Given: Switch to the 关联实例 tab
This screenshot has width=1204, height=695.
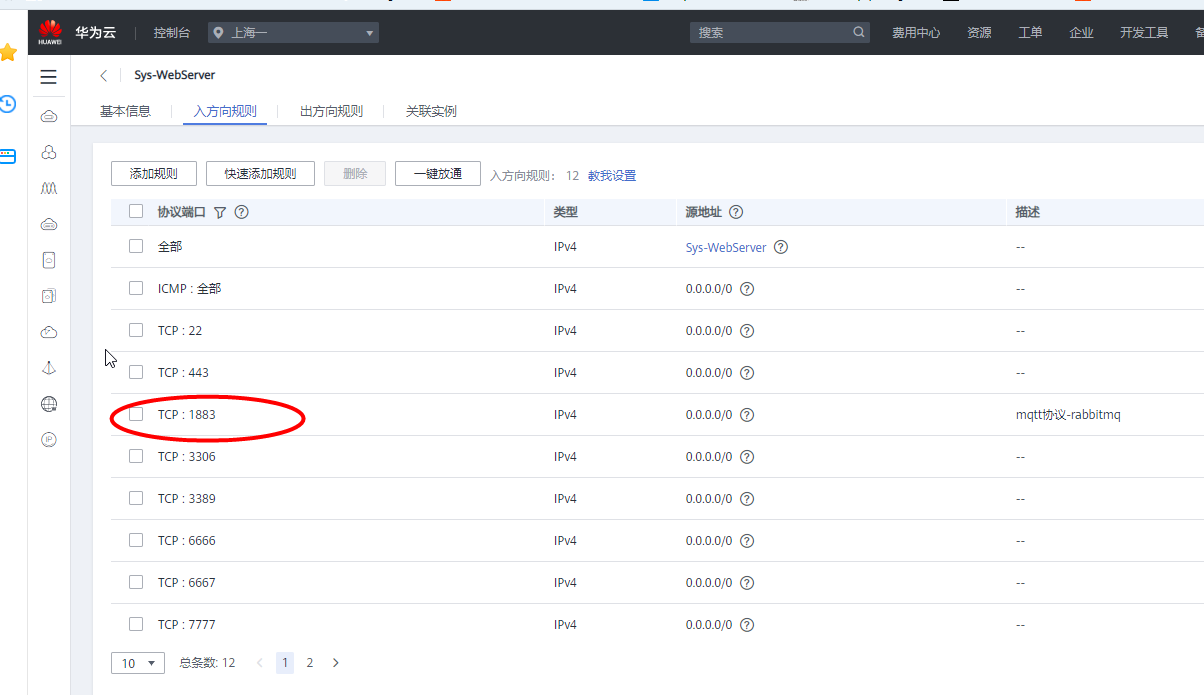Looking at the screenshot, I should (x=431, y=111).
